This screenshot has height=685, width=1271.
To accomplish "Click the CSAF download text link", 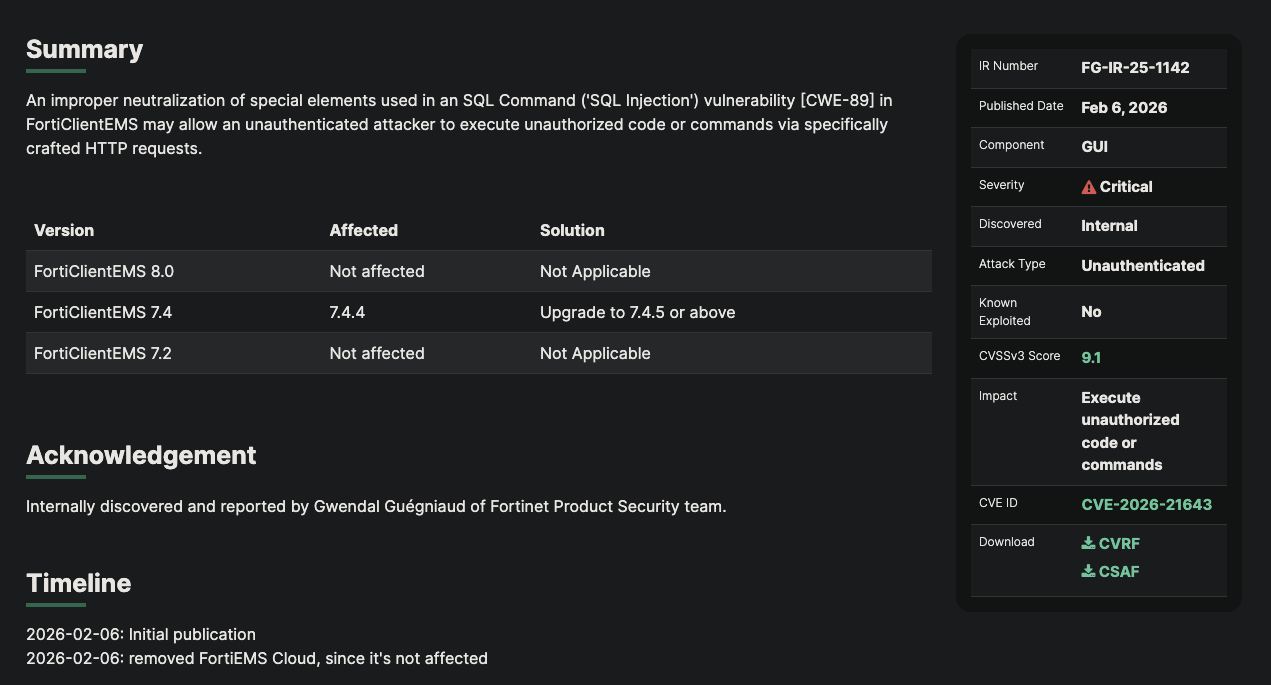I will pos(1119,572).
